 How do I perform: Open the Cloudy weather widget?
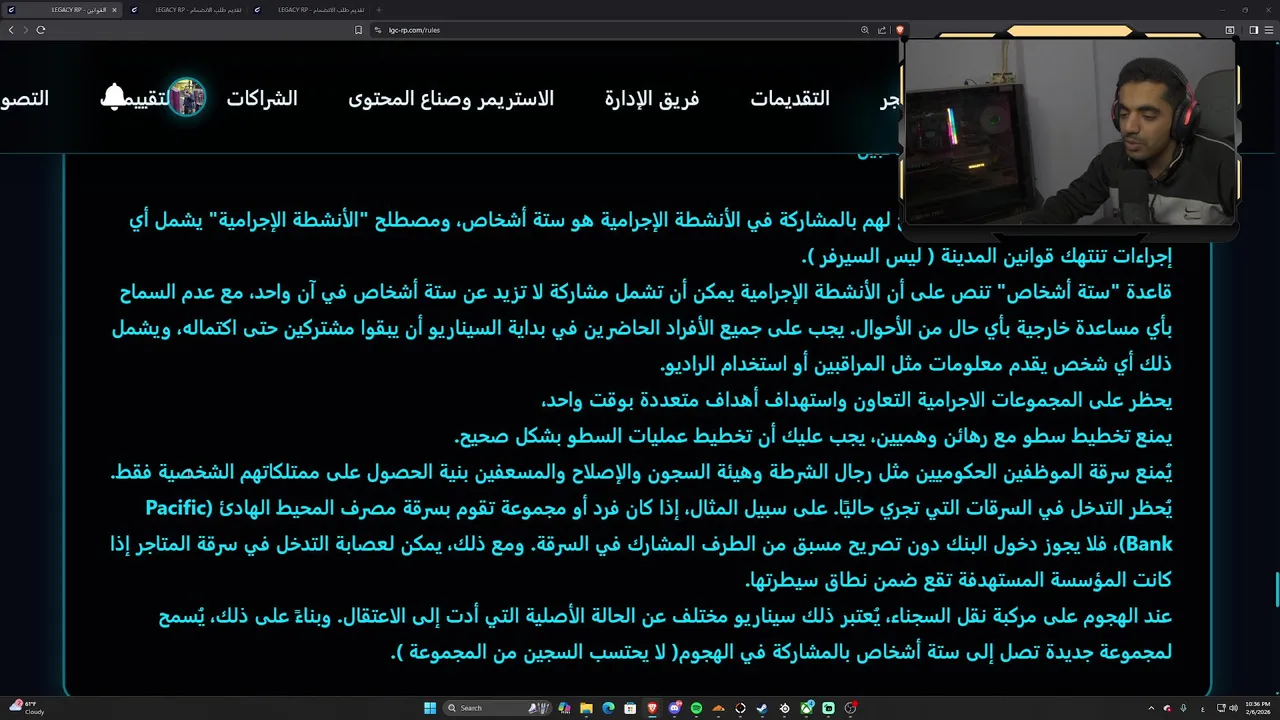click(27, 708)
